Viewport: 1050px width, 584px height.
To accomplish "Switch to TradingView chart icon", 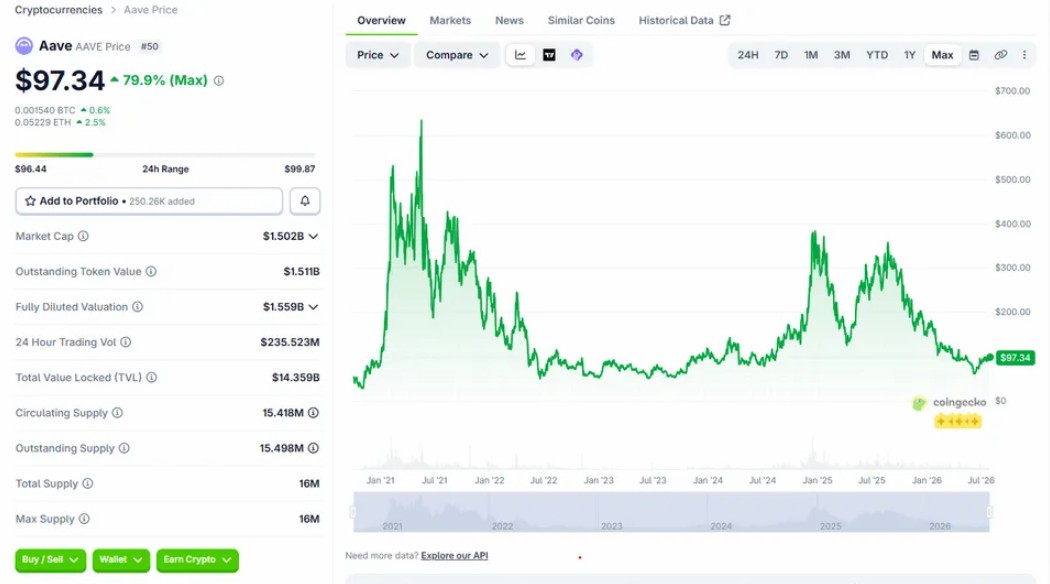I will (x=549, y=55).
